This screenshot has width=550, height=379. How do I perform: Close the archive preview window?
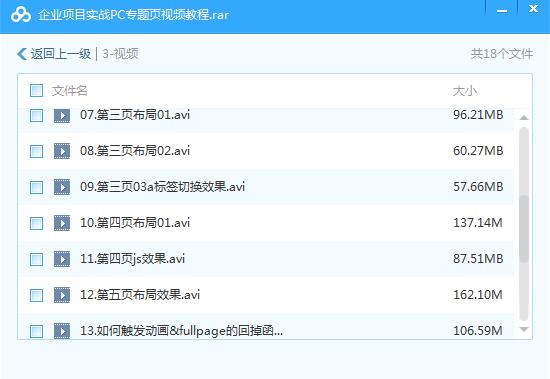click(x=534, y=9)
